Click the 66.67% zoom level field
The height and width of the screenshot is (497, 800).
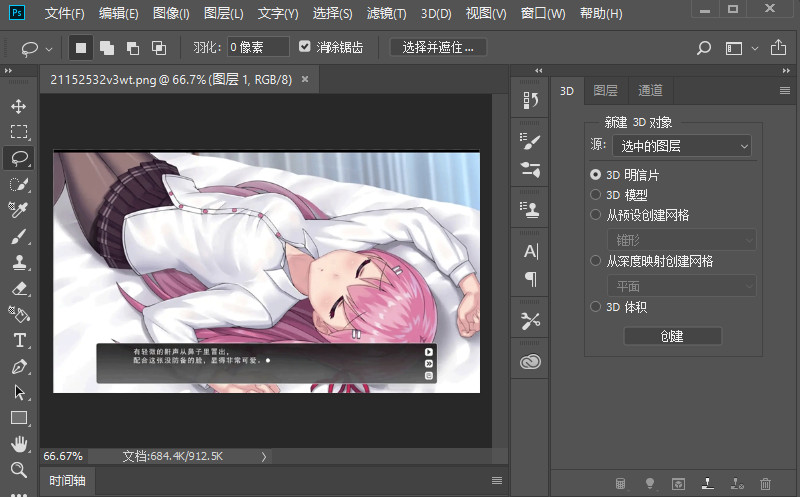pyautogui.click(x=63, y=456)
